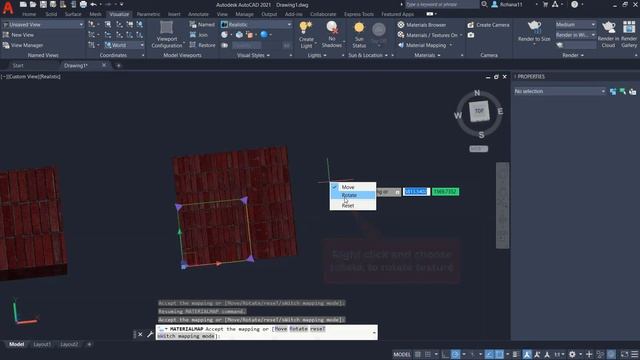Viewport: 640px width, 360px height.
Task: Click the blue highlighted coordinate input field
Action: click(x=416, y=191)
